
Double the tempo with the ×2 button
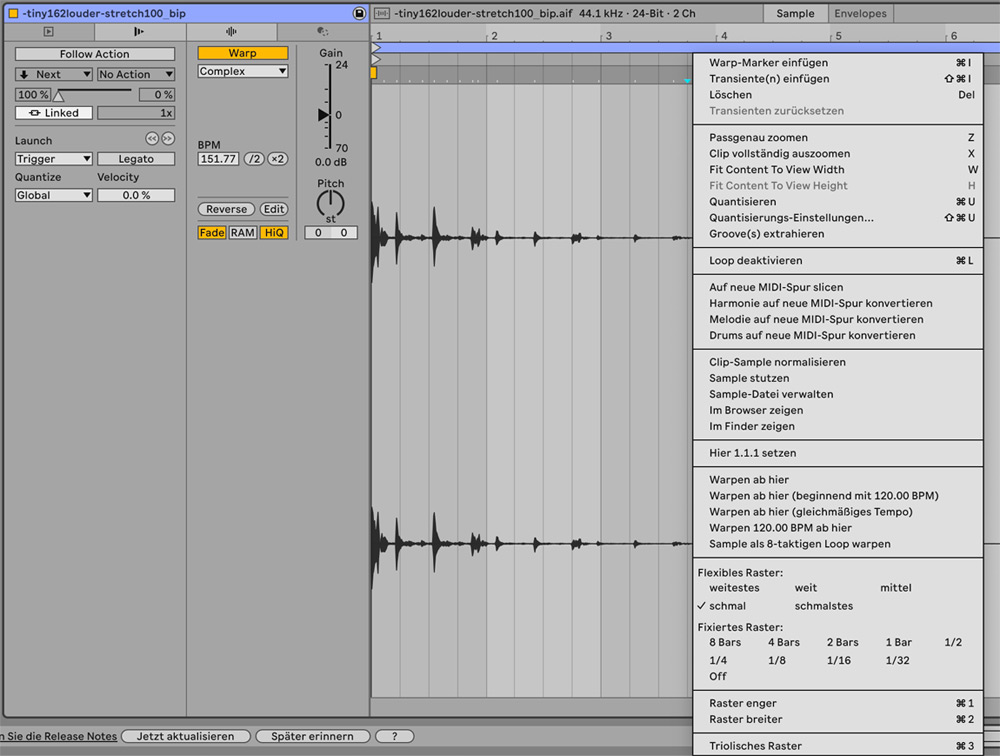point(278,159)
